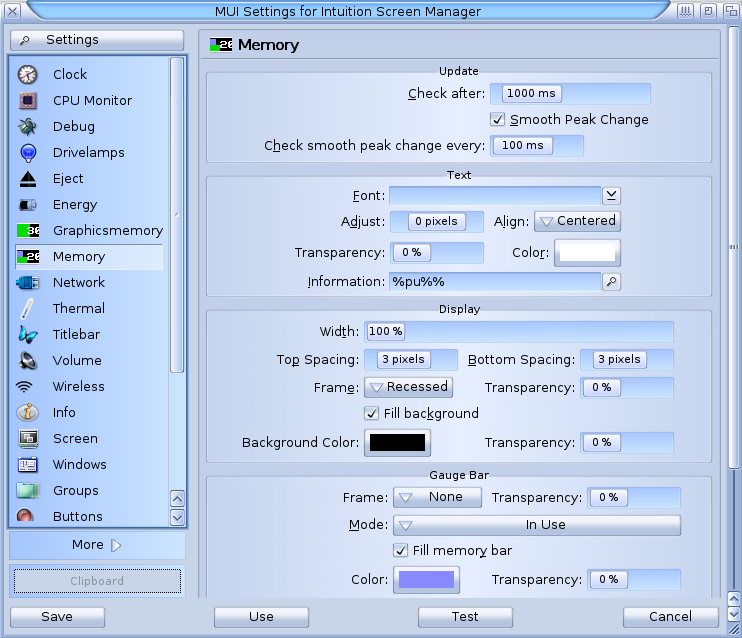Image resolution: width=742 pixels, height=638 pixels.
Task: Open the Graphicsmemory gauge icon
Action: tap(28, 230)
